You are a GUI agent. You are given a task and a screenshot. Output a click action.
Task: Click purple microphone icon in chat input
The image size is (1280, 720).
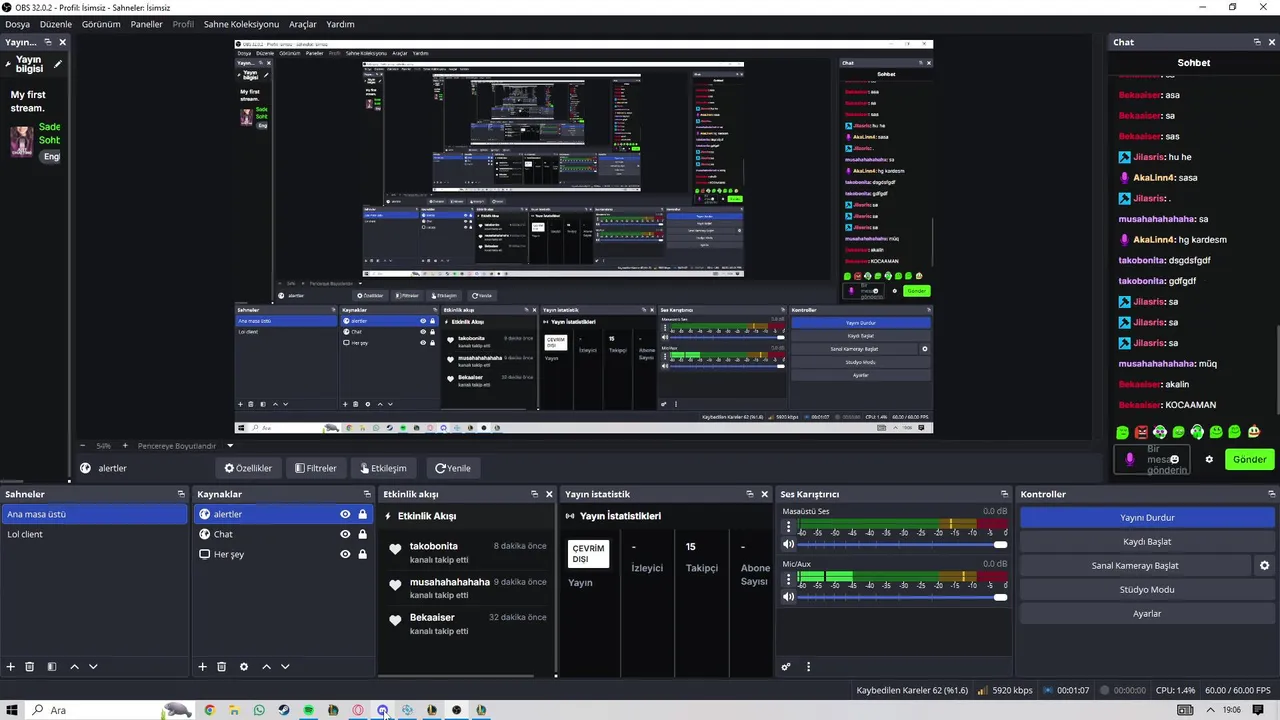(x=1130, y=459)
